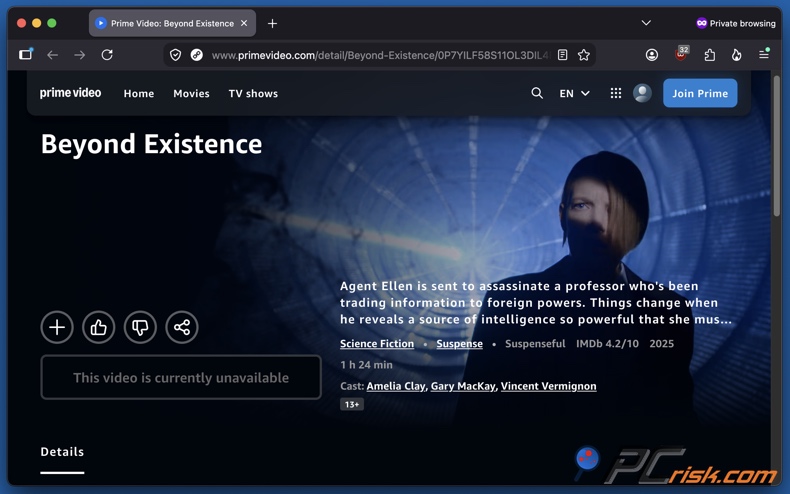Open Home in Prime Video nav
Image resolution: width=790 pixels, height=494 pixels.
click(139, 93)
